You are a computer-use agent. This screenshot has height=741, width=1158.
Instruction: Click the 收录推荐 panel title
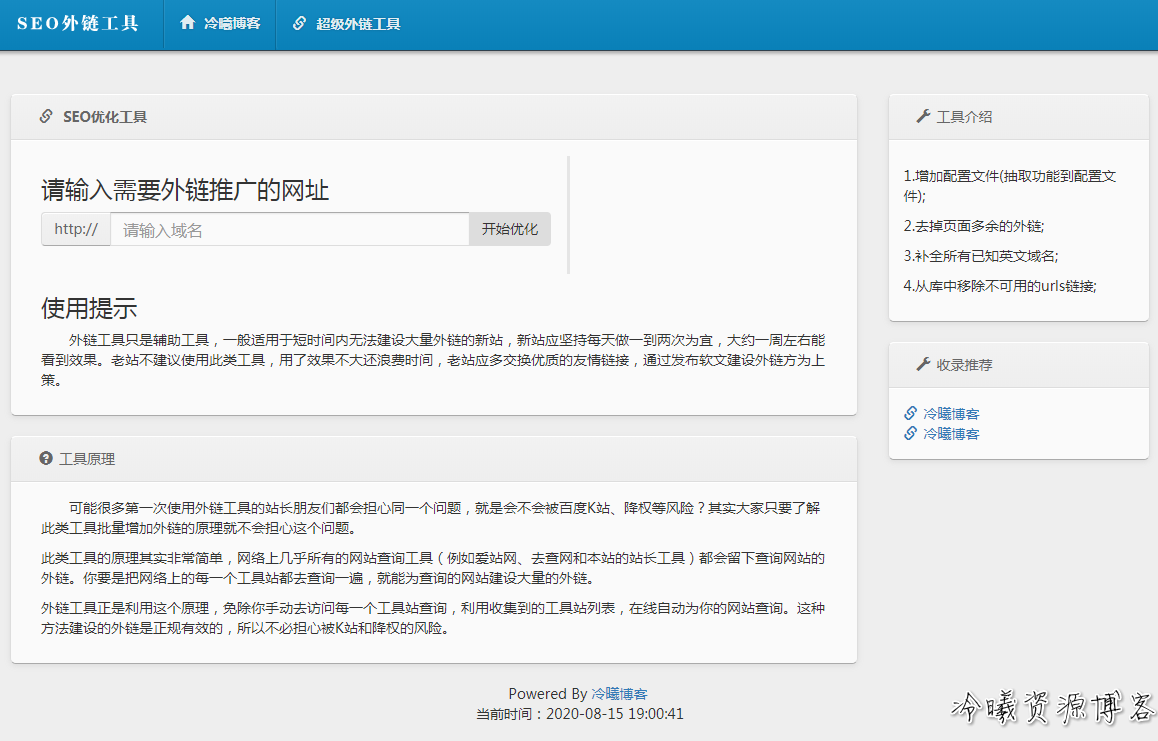pos(964,365)
